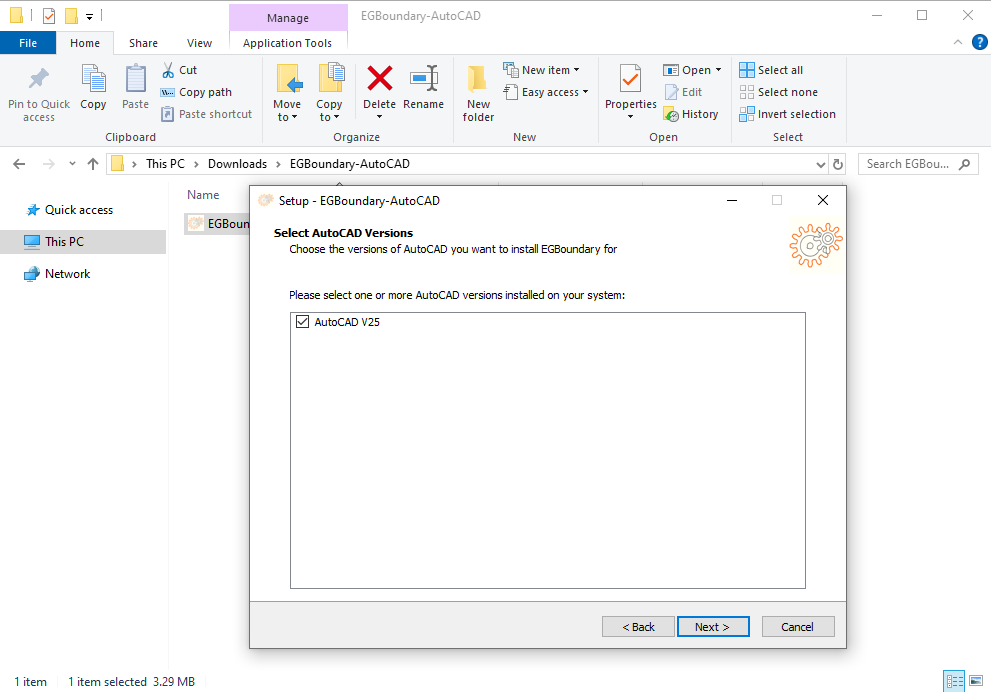The image size is (991, 692).
Task: Click the Back button in setup wizard
Action: 638,627
